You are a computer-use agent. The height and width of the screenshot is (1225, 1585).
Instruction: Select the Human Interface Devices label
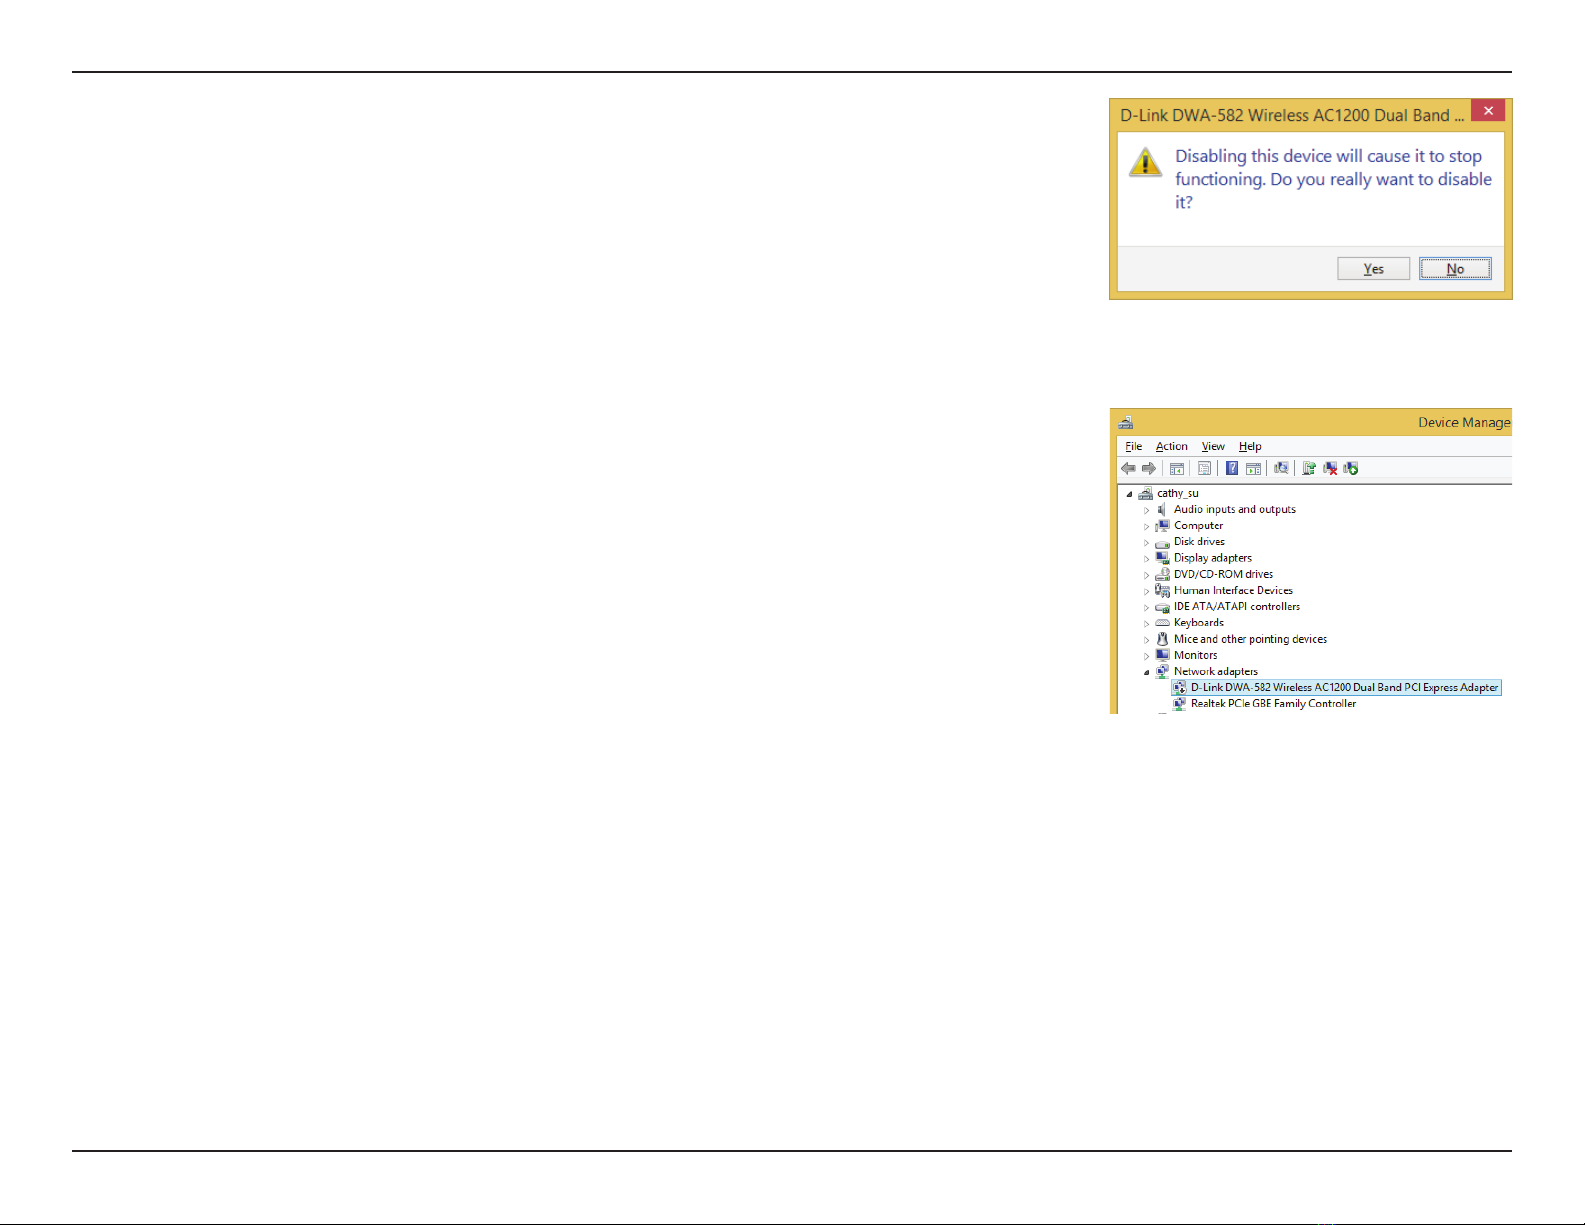[x=1233, y=590]
